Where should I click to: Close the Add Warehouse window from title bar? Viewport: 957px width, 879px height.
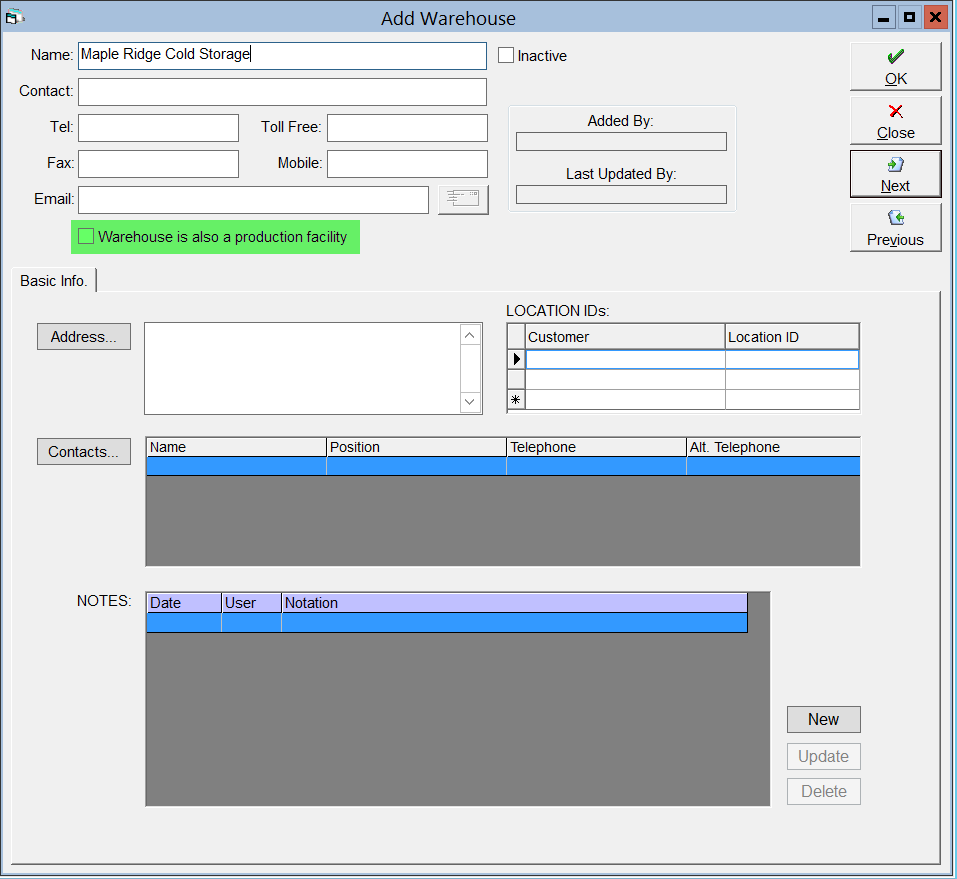click(x=936, y=18)
